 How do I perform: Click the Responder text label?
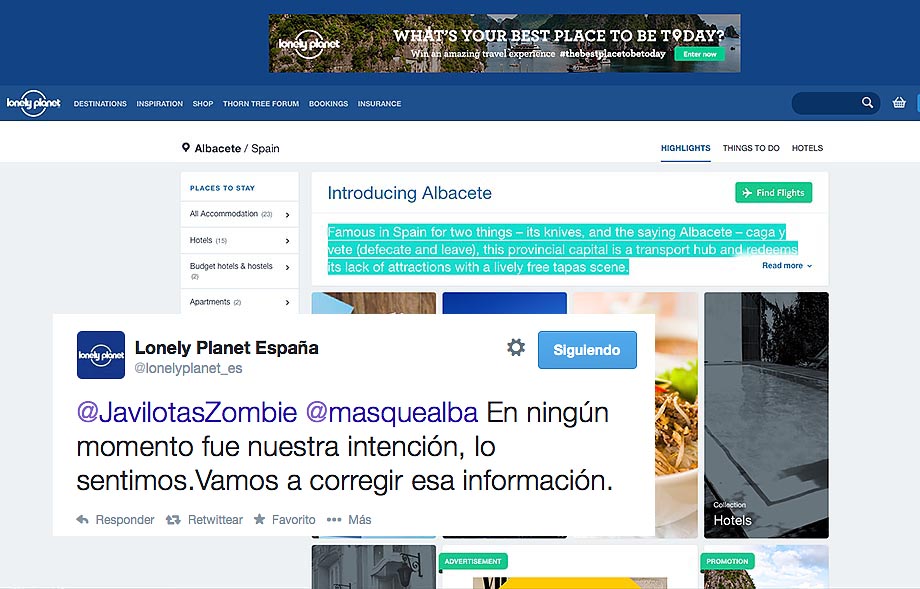[x=125, y=520]
